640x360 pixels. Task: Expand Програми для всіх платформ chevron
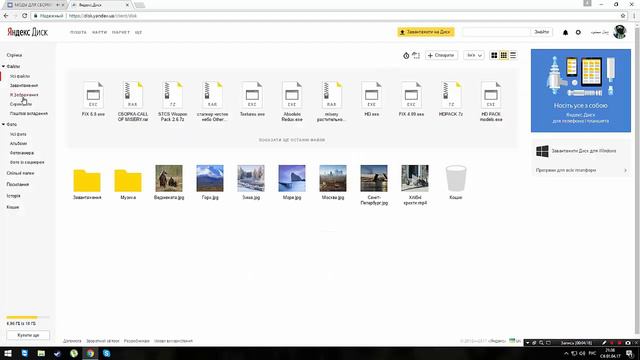625,170
